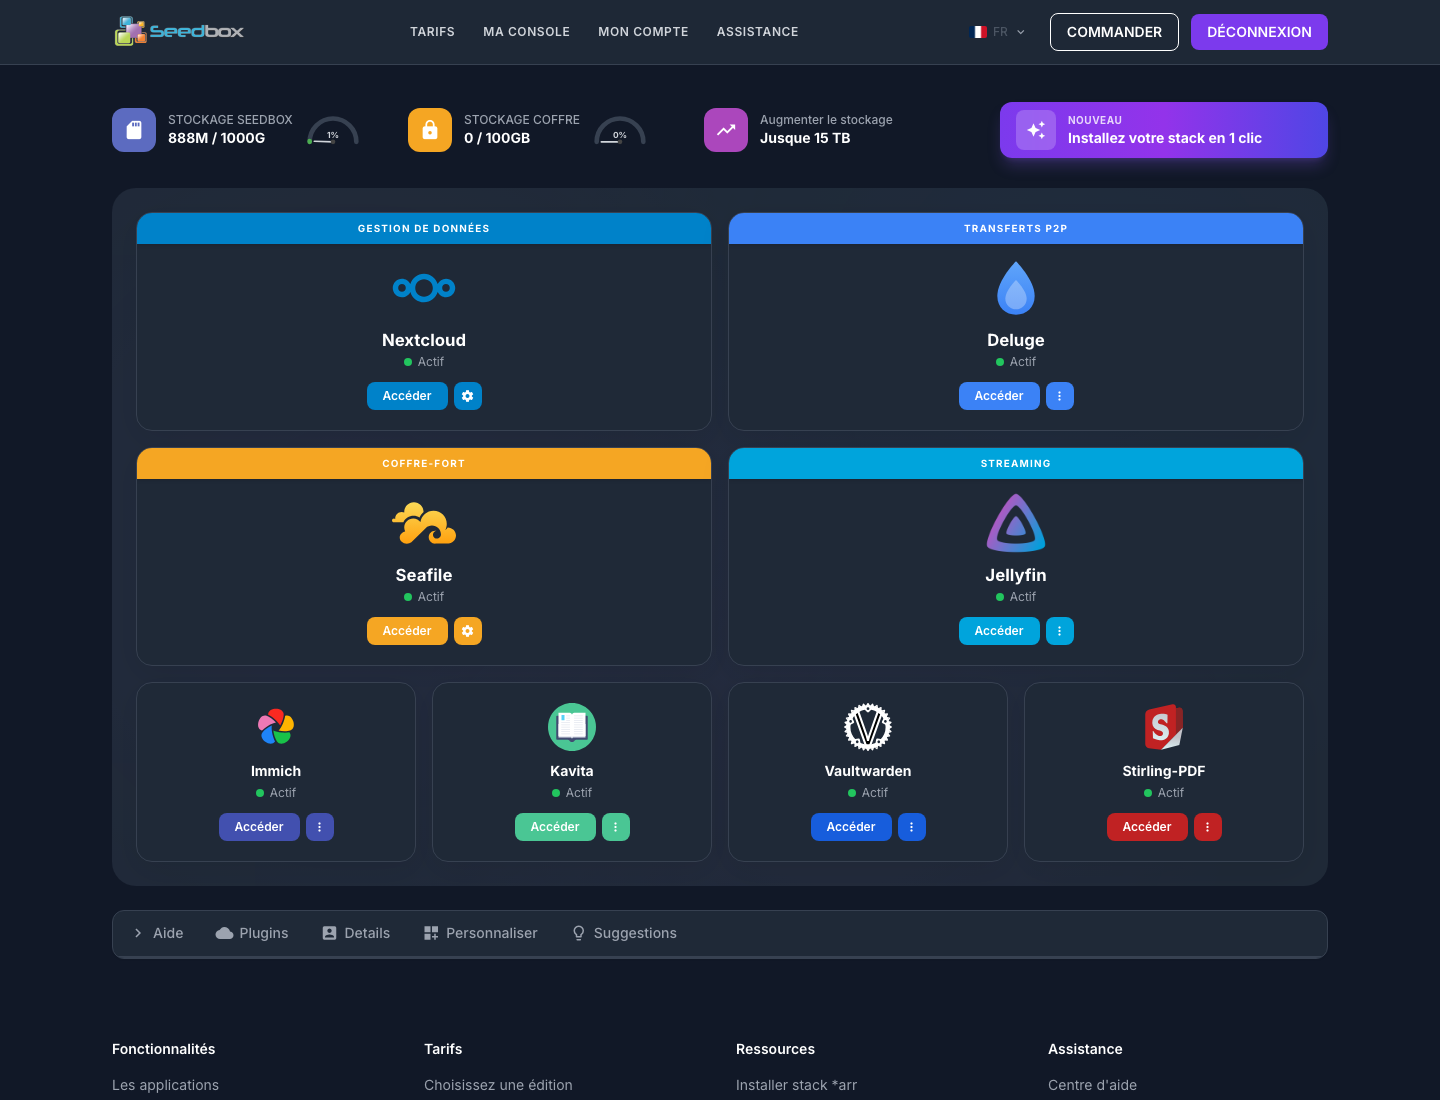
Task: Click the Installez votre stack banner
Action: pyautogui.click(x=1164, y=130)
